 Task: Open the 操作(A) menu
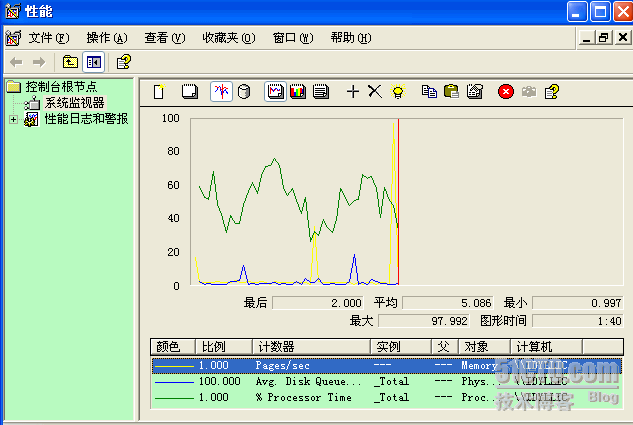coord(107,38)
